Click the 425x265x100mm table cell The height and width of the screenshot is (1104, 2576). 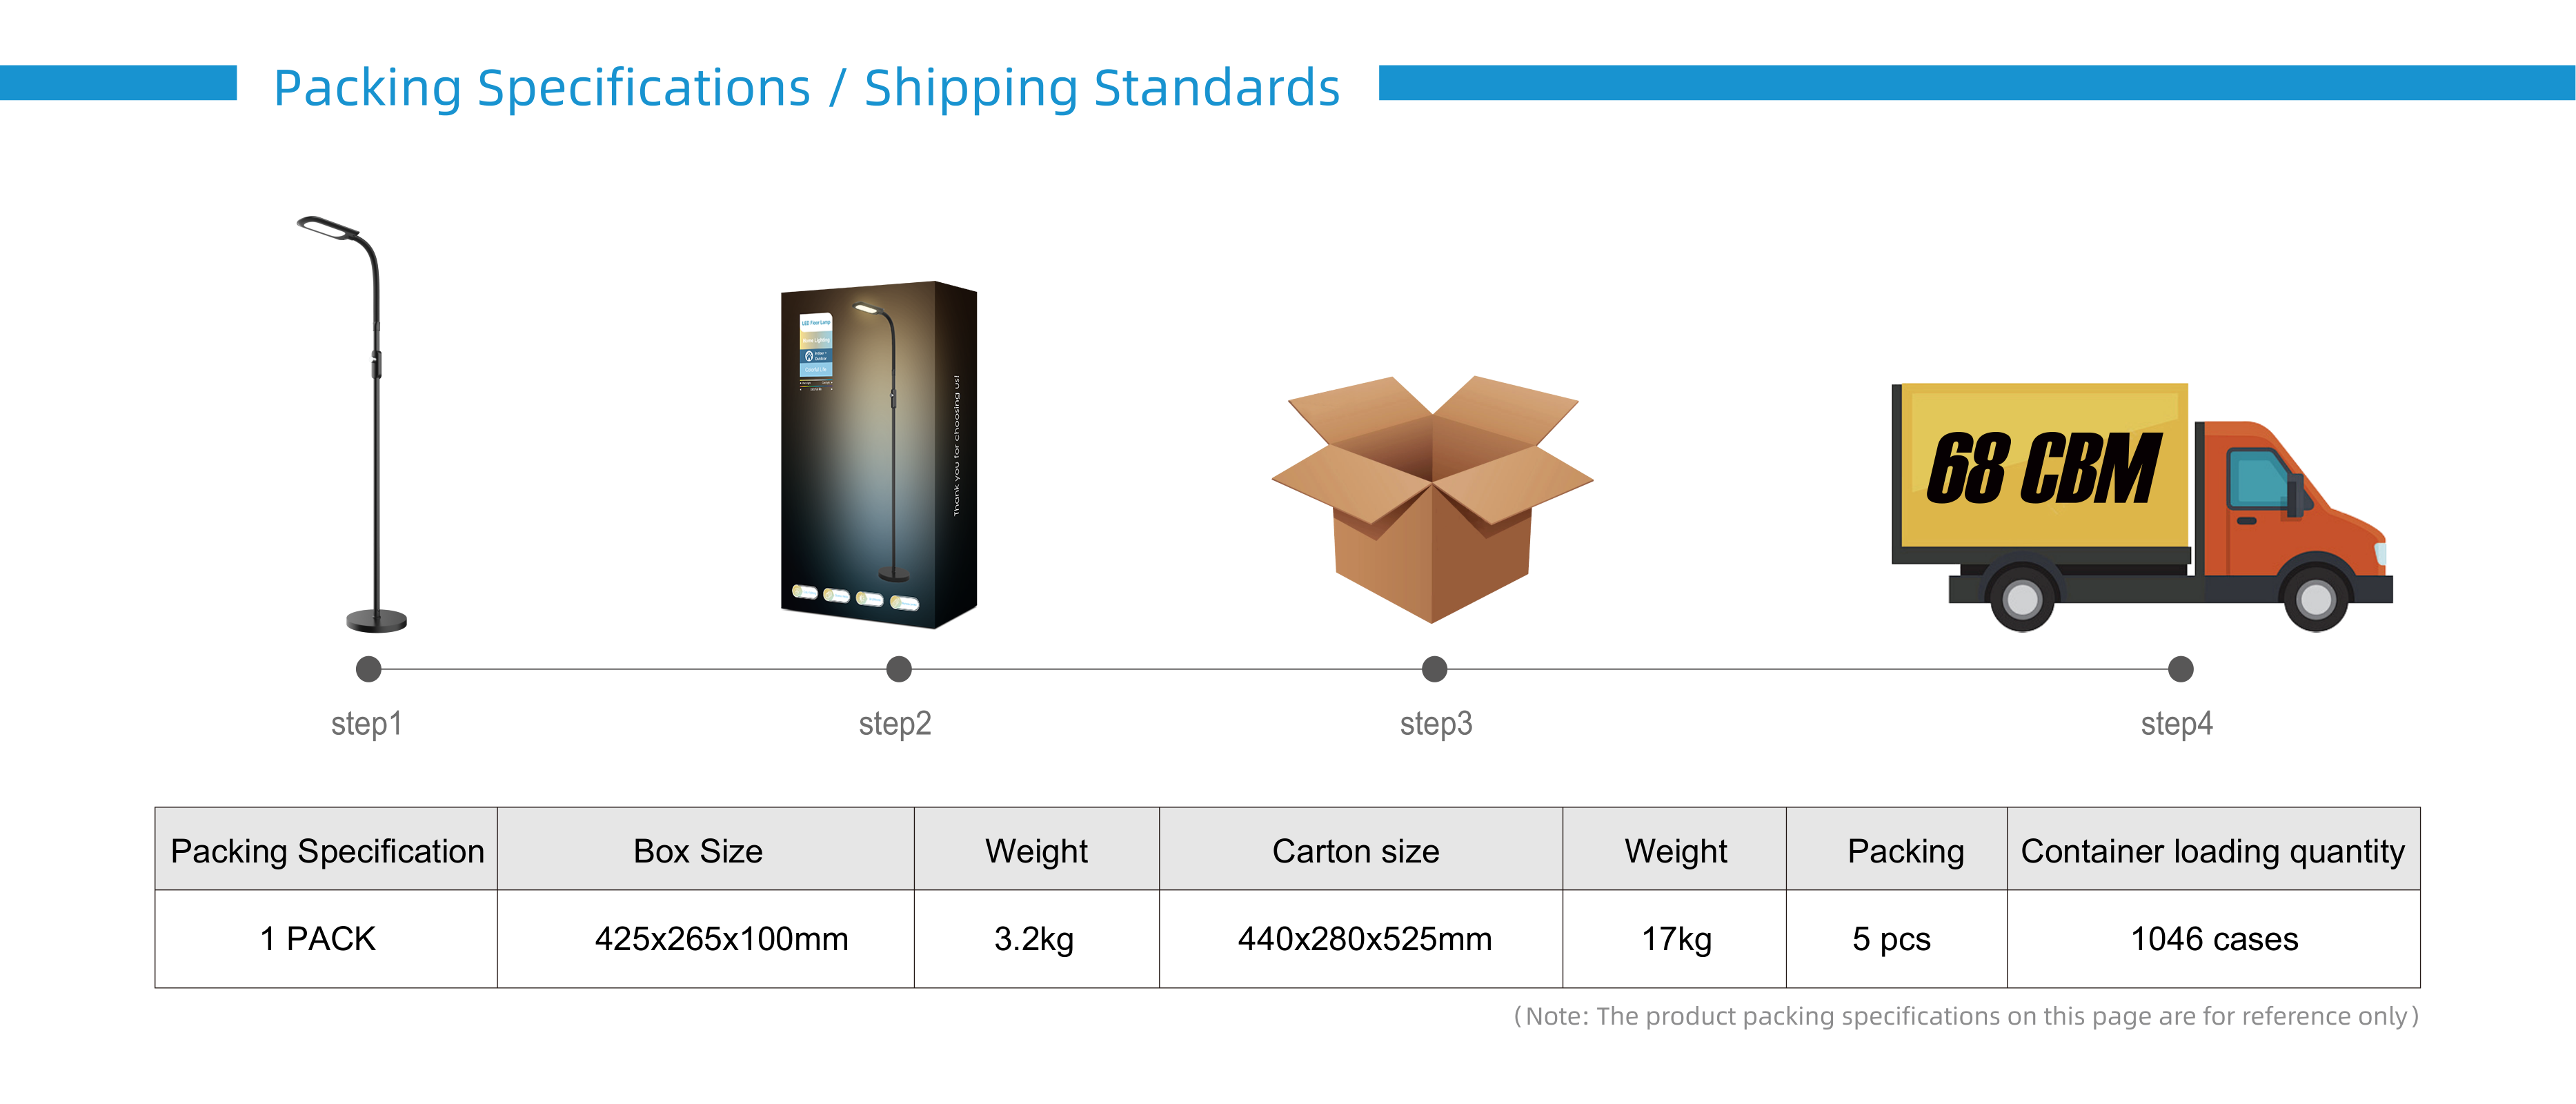pyautogui.click(x=721, y=939)
